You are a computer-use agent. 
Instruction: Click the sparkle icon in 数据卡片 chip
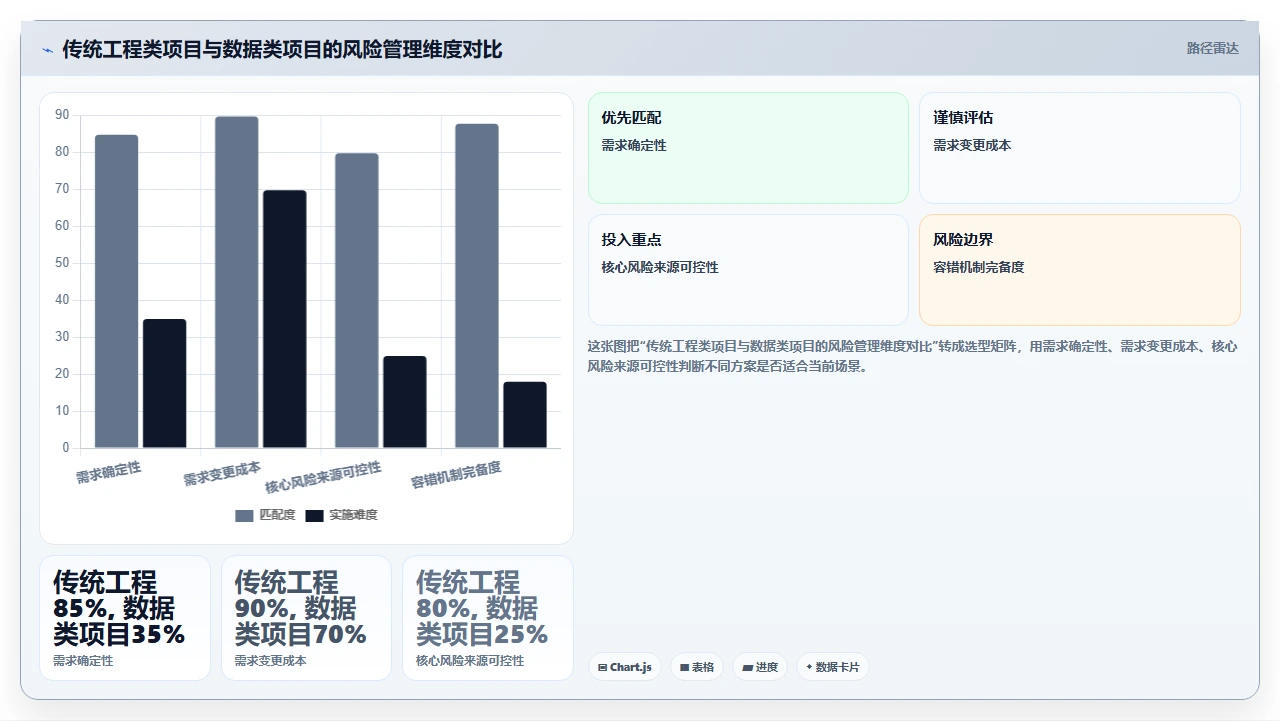tap(809, 667)
